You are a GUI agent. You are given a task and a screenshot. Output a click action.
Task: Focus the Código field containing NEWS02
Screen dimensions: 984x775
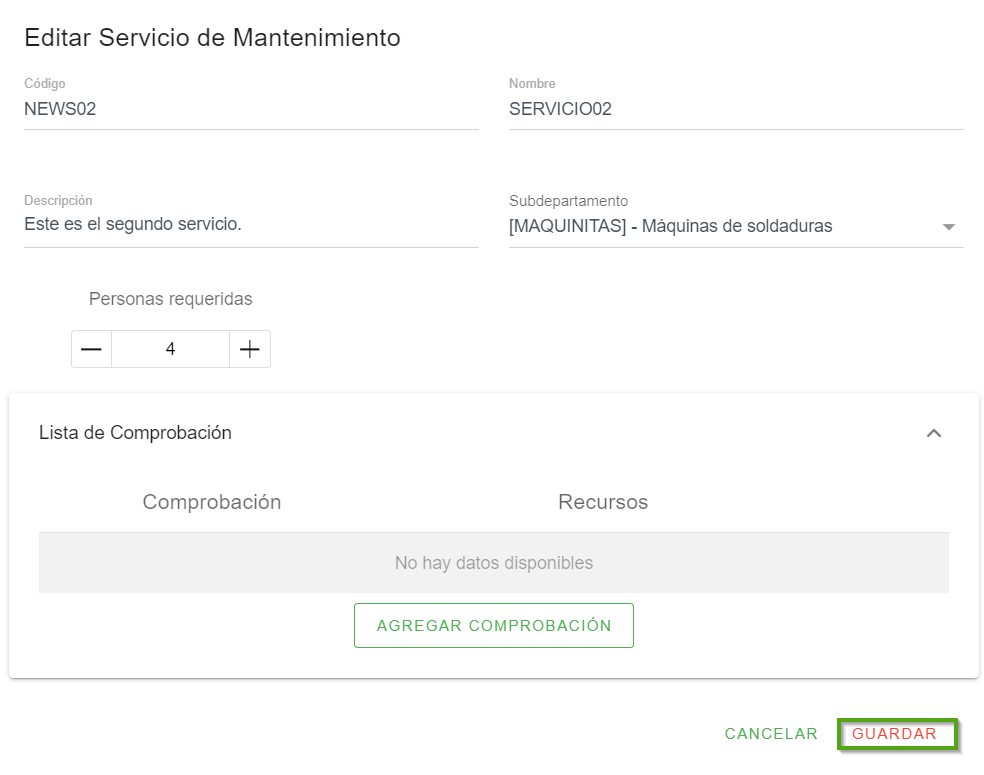click(x=250, y=110)
